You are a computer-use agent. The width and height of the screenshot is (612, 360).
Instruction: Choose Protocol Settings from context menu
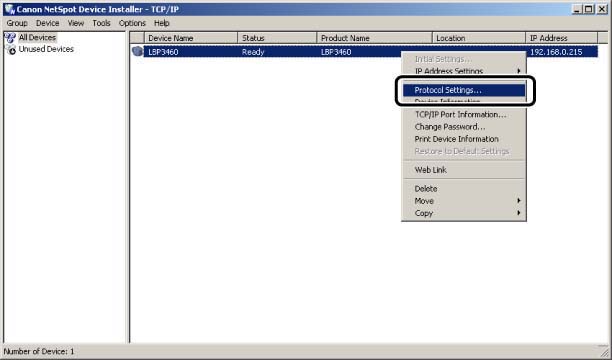tap(464, 90)
